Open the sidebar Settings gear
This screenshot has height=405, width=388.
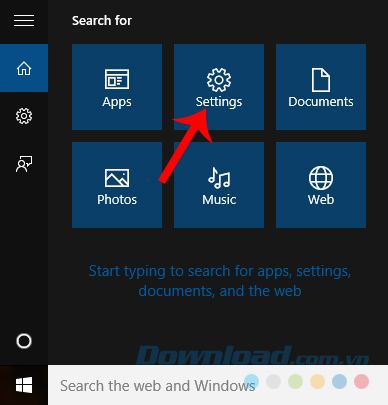tap(24, 116)
